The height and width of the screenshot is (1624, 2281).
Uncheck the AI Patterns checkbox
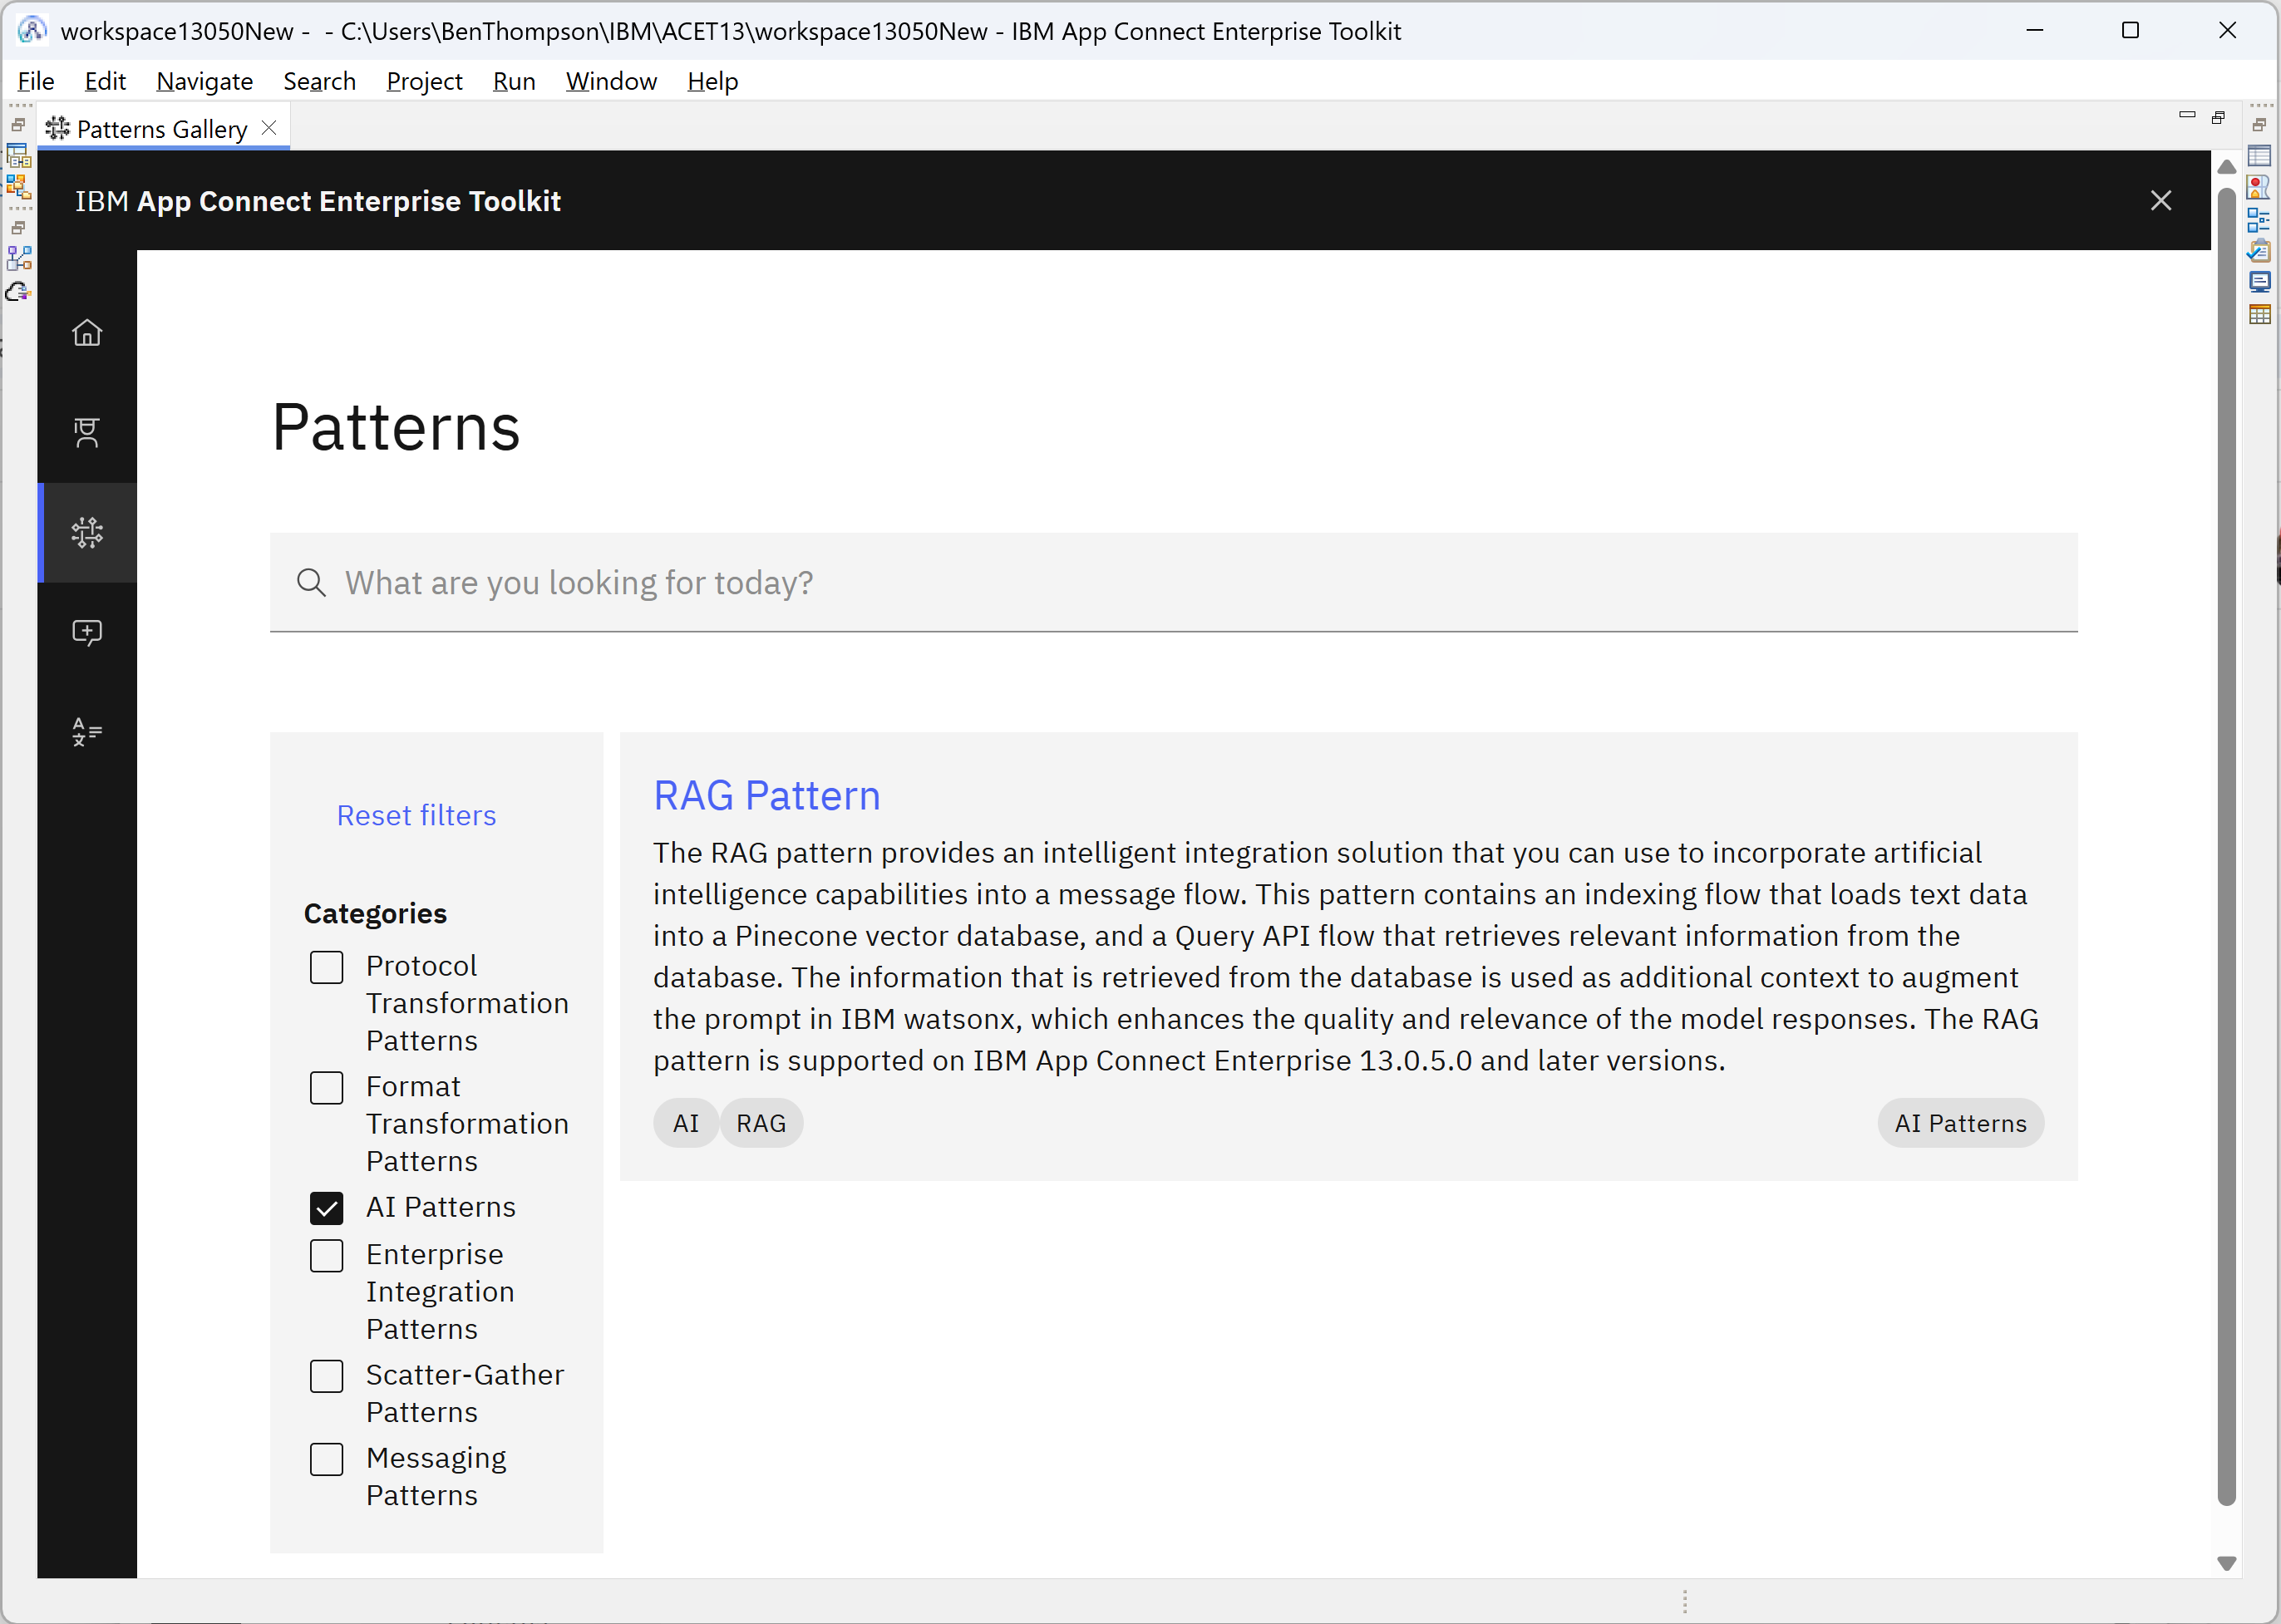[326, 1208]
